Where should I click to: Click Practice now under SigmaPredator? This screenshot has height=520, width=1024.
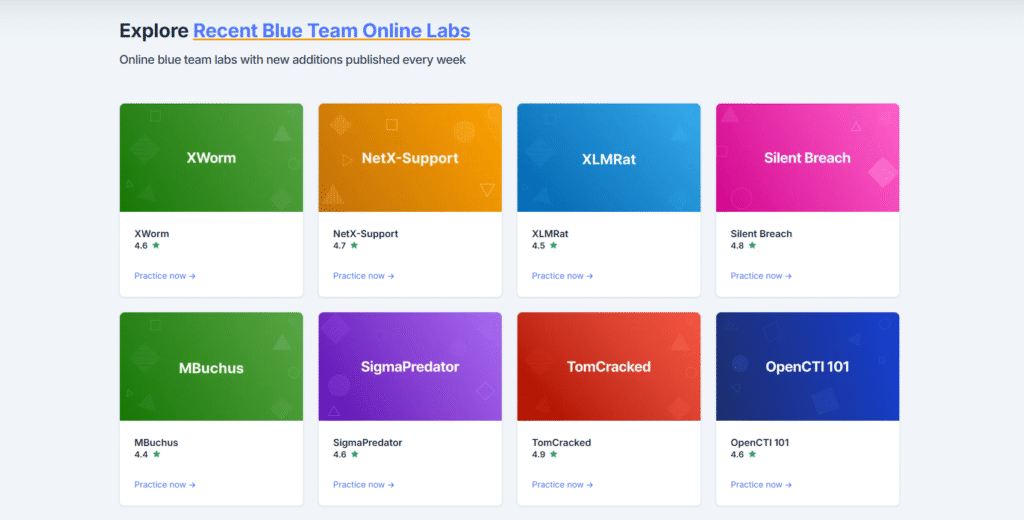[364, 485]
